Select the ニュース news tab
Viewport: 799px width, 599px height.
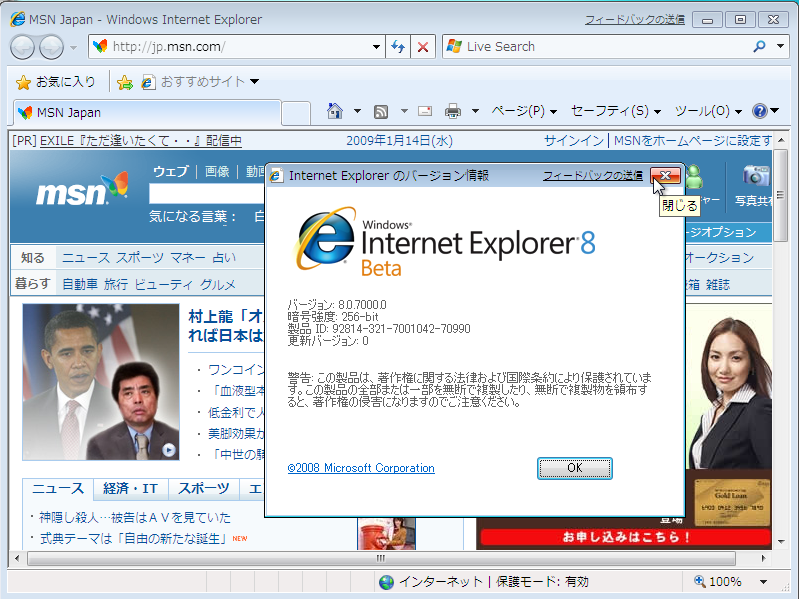tap(58, 488)
